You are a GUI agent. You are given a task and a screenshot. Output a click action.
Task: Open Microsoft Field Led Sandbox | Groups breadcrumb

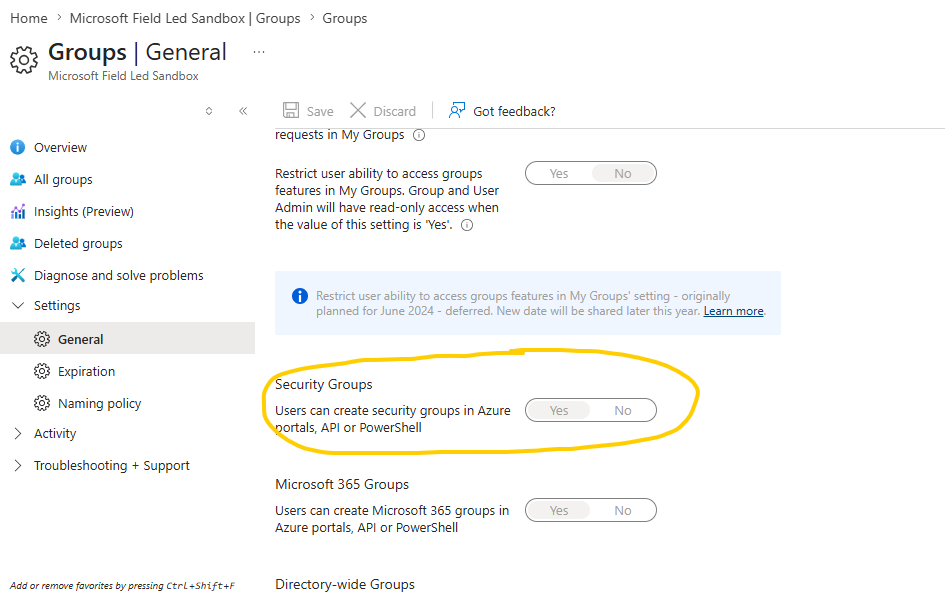185,18
